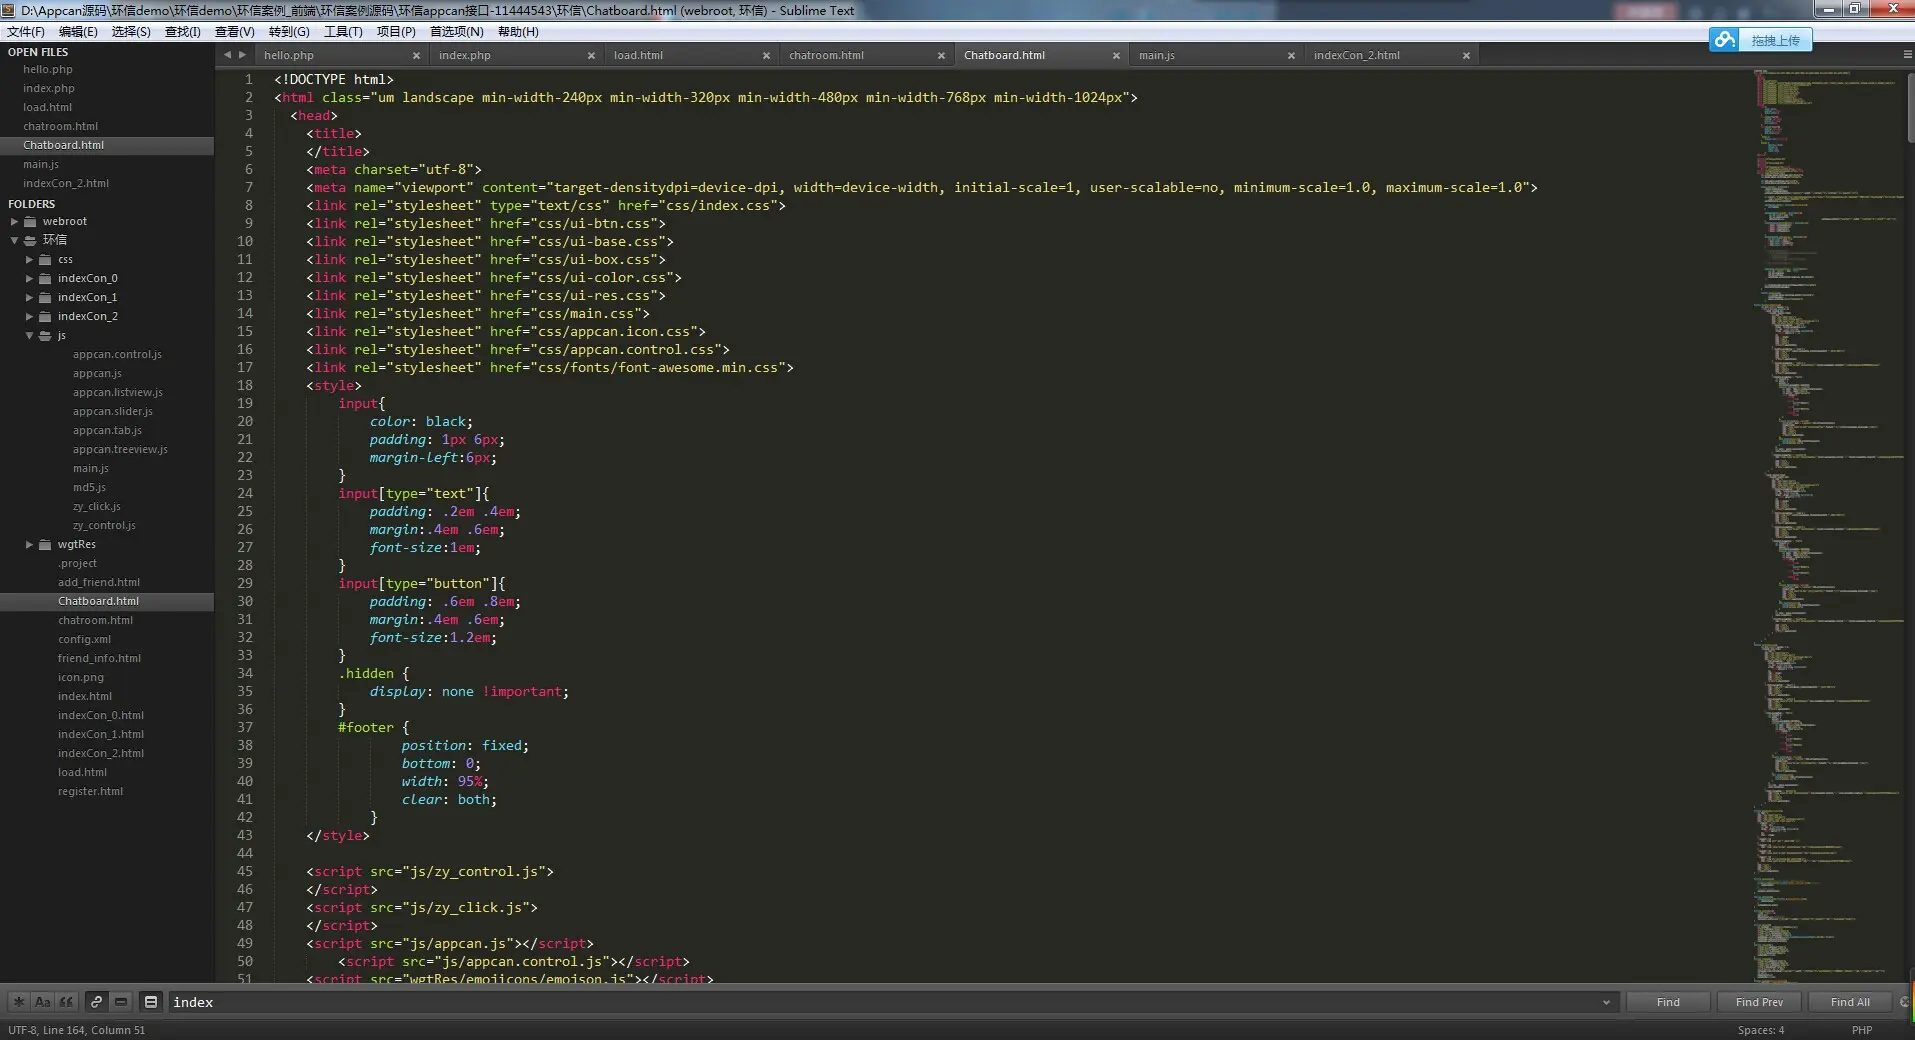Toggle whole word matching in find bar

pos(66,1002)
